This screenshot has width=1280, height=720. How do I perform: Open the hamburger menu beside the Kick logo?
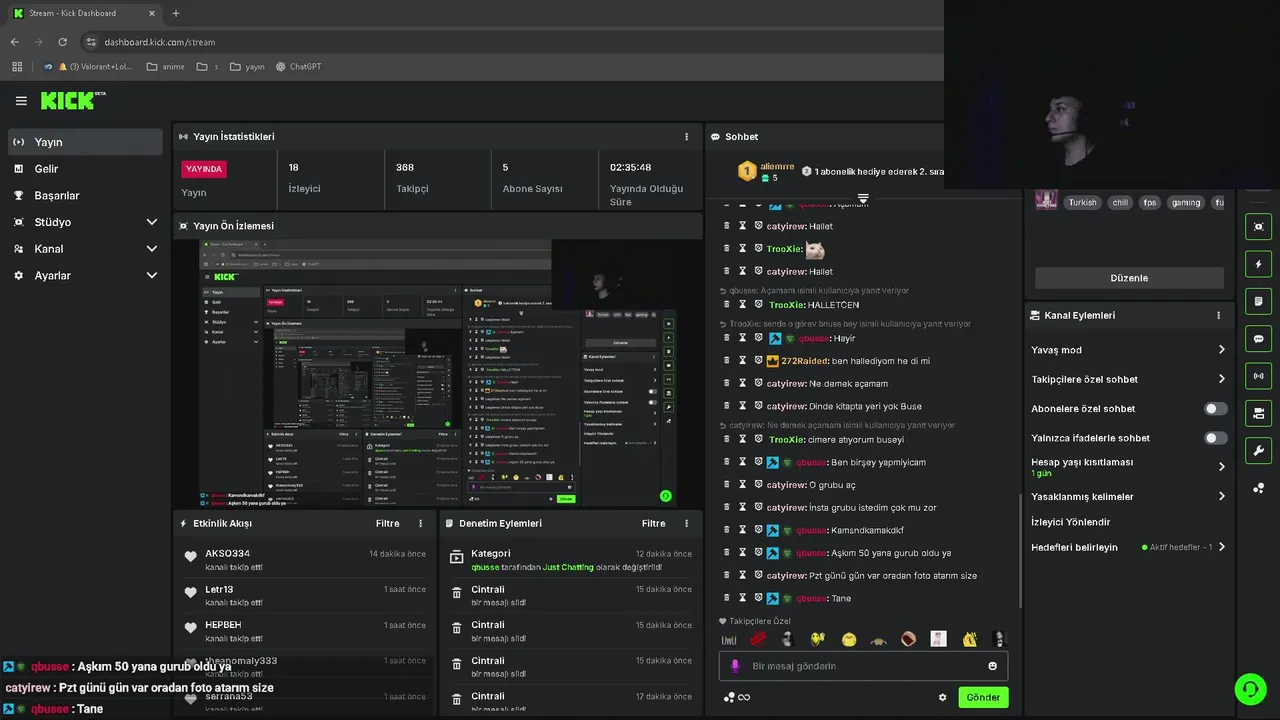pos(21,100)
